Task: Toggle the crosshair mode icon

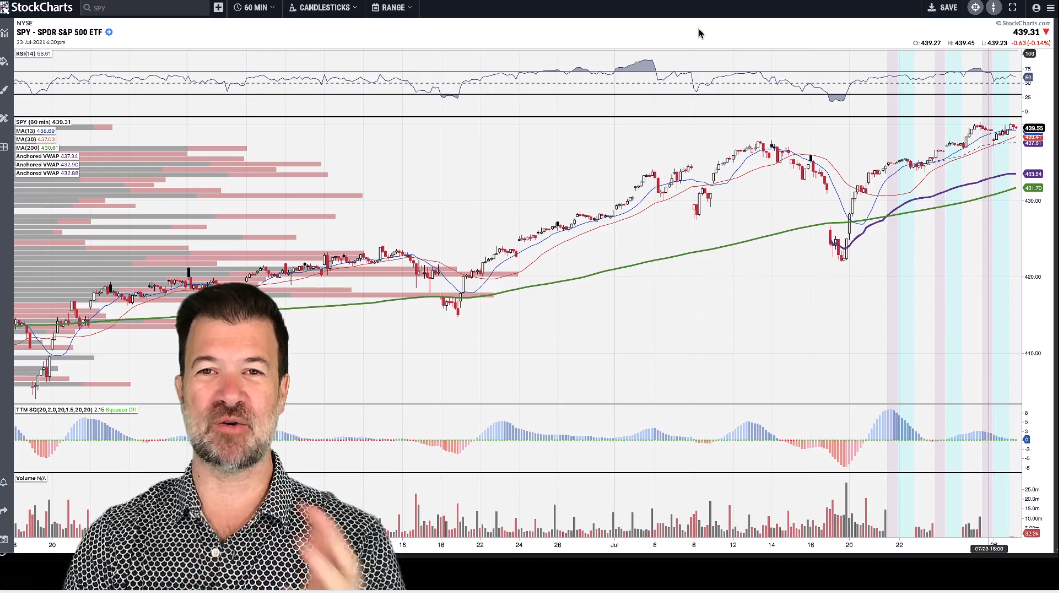Action: 975,7
